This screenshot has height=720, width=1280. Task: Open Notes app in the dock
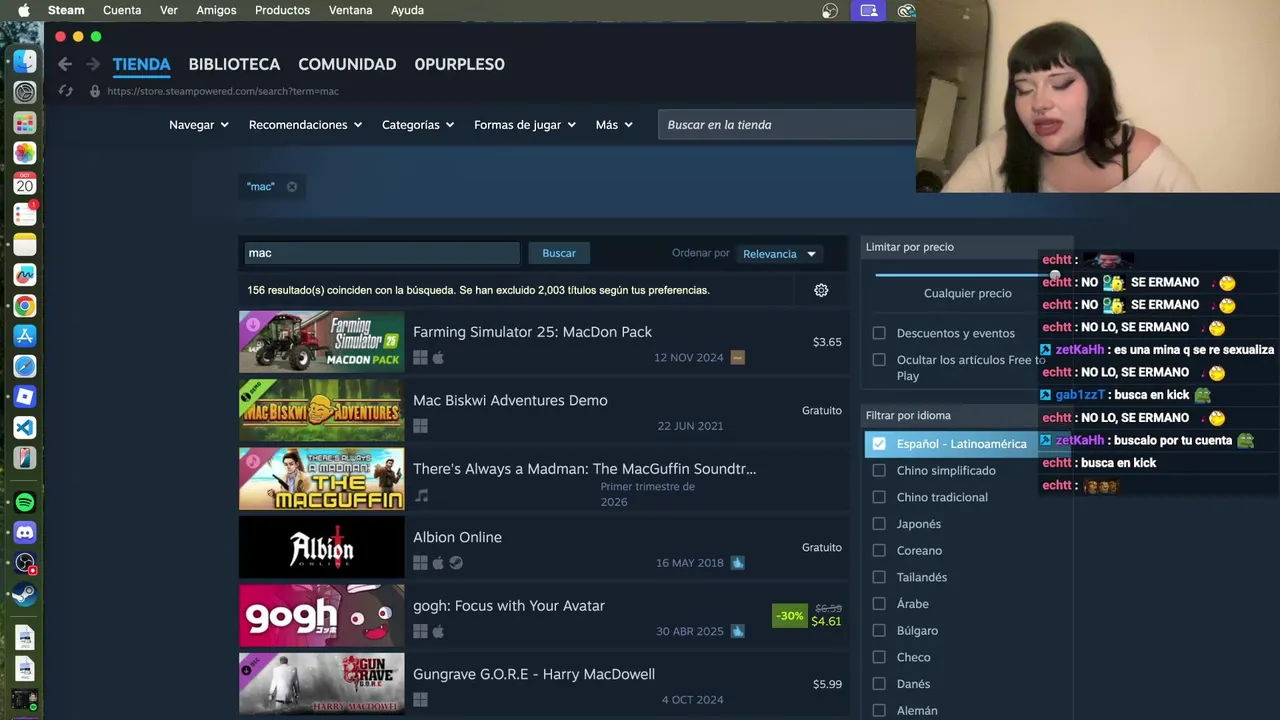(x=25, y=245)
